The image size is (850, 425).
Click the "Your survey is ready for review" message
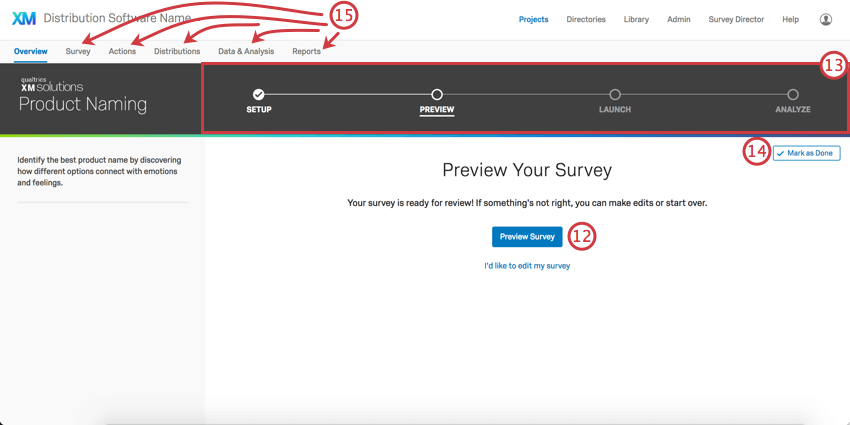click(x=527, y=204)
